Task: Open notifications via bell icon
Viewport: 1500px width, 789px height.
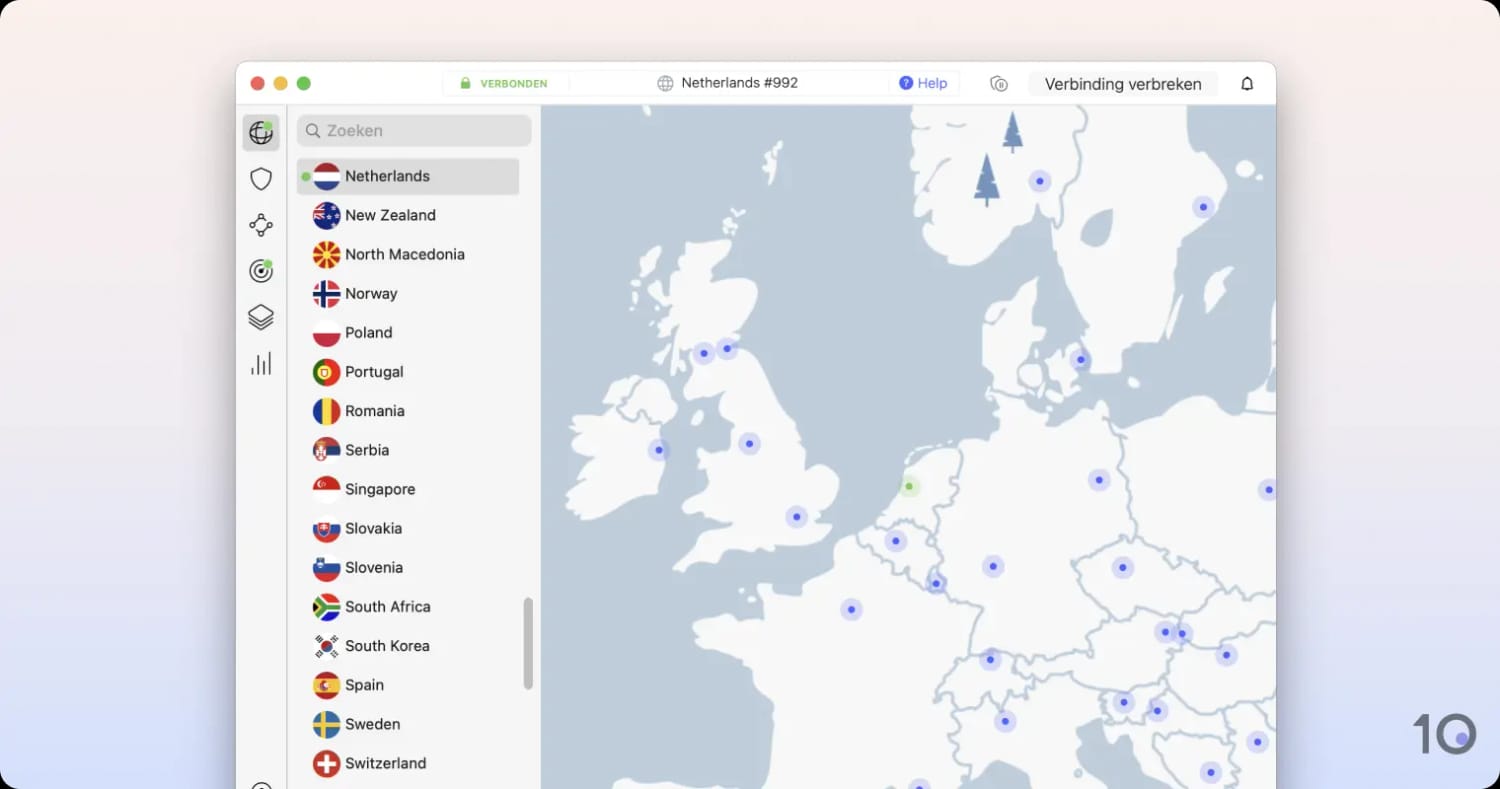Action: click(1247, 84)
